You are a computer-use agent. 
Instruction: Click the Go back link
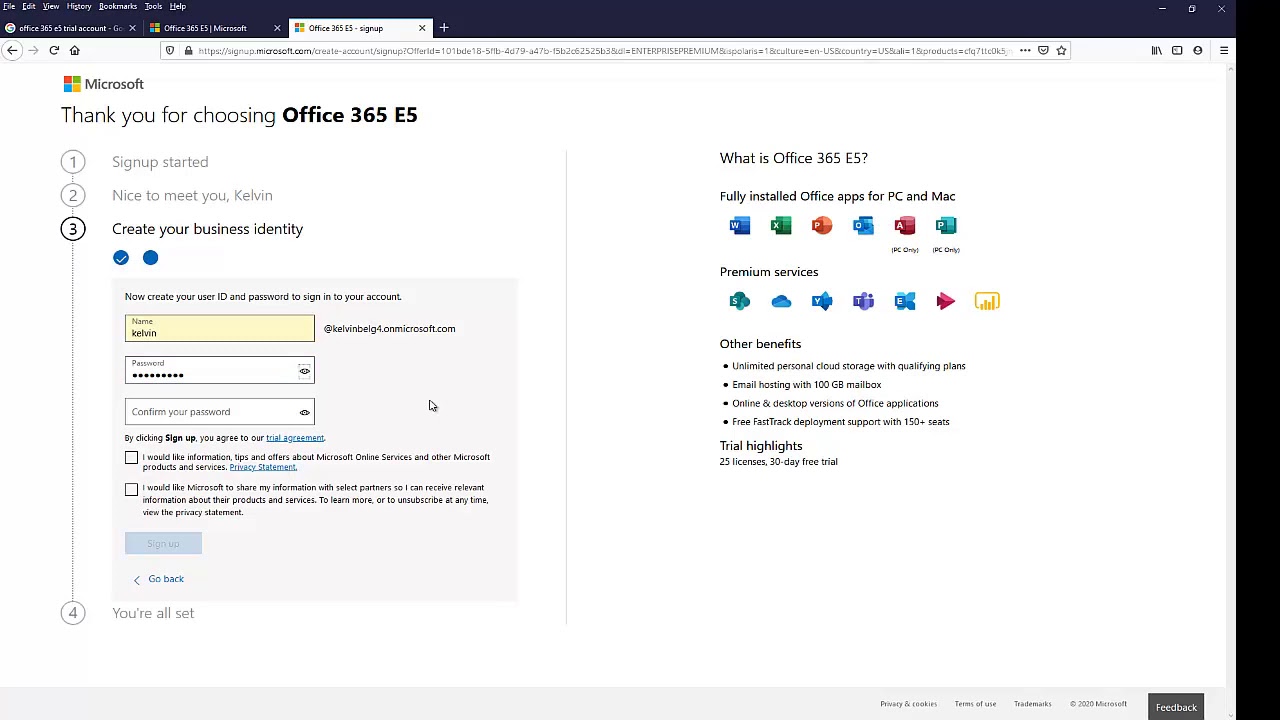(x=166, y=579)
